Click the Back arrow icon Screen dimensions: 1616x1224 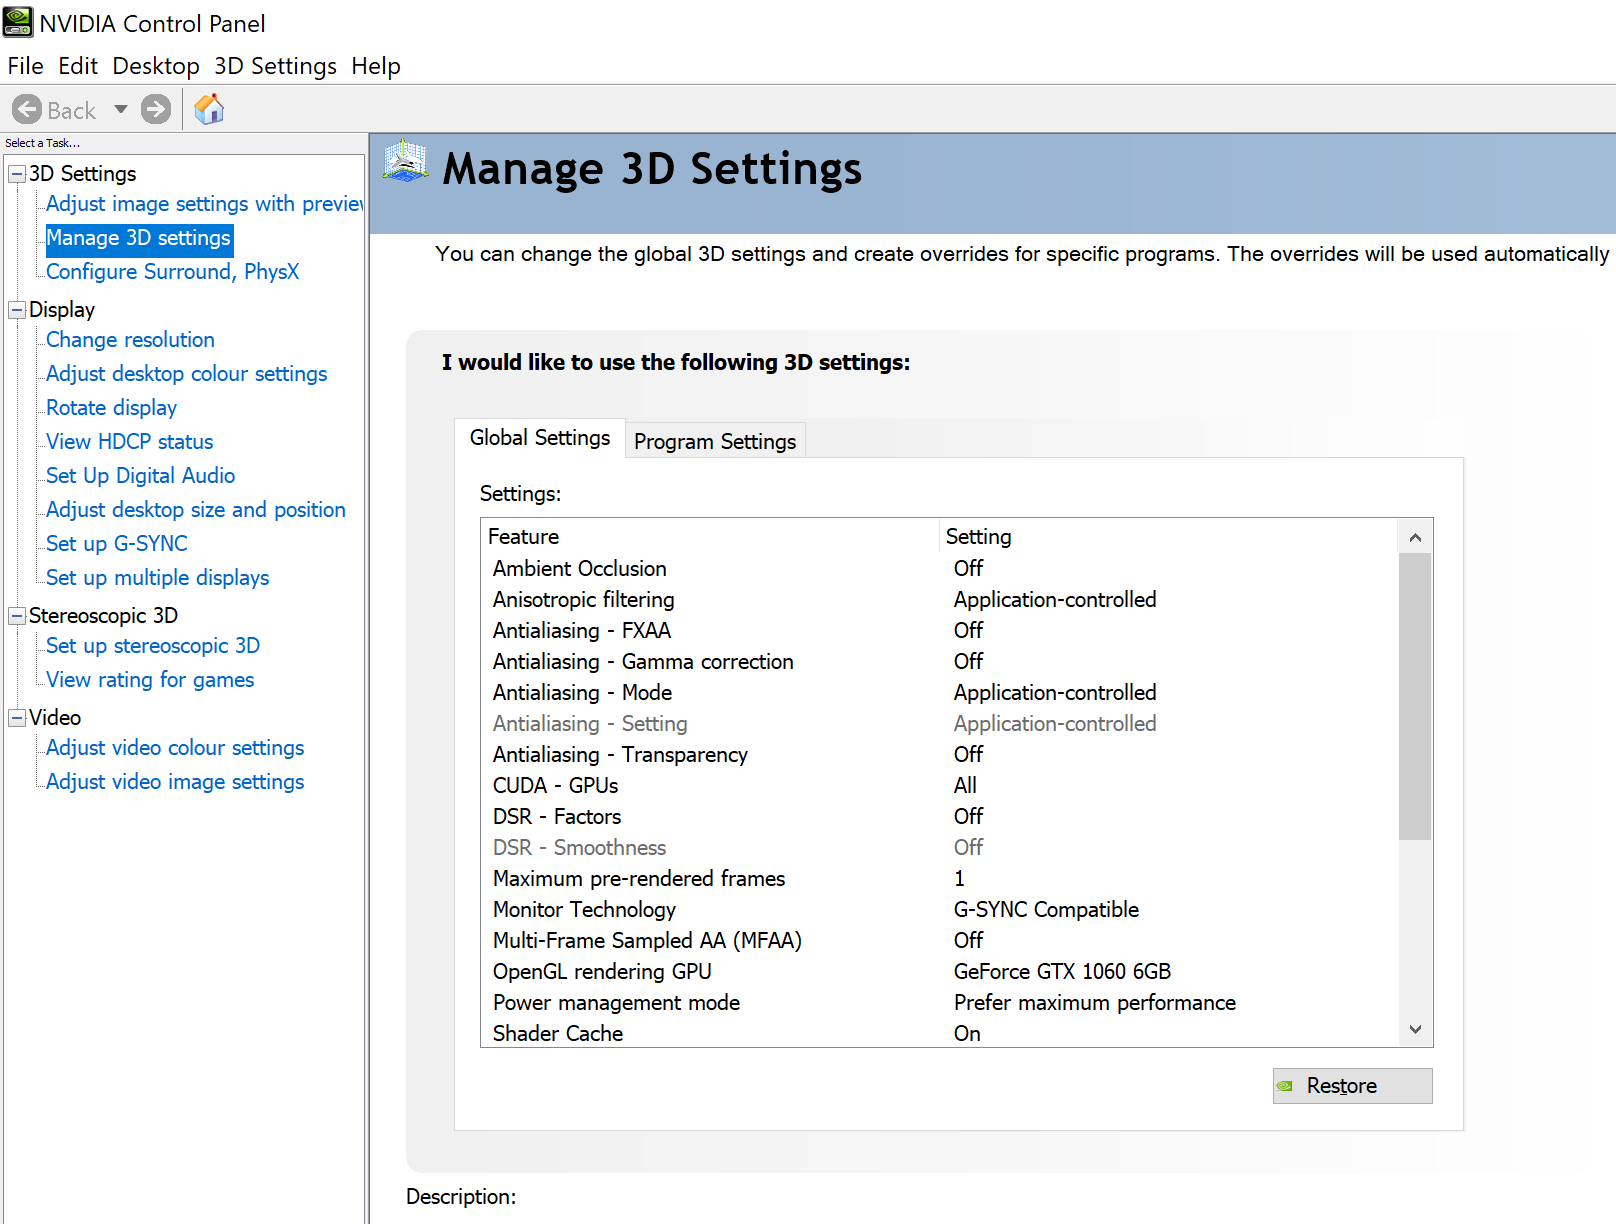coord(27,109)
